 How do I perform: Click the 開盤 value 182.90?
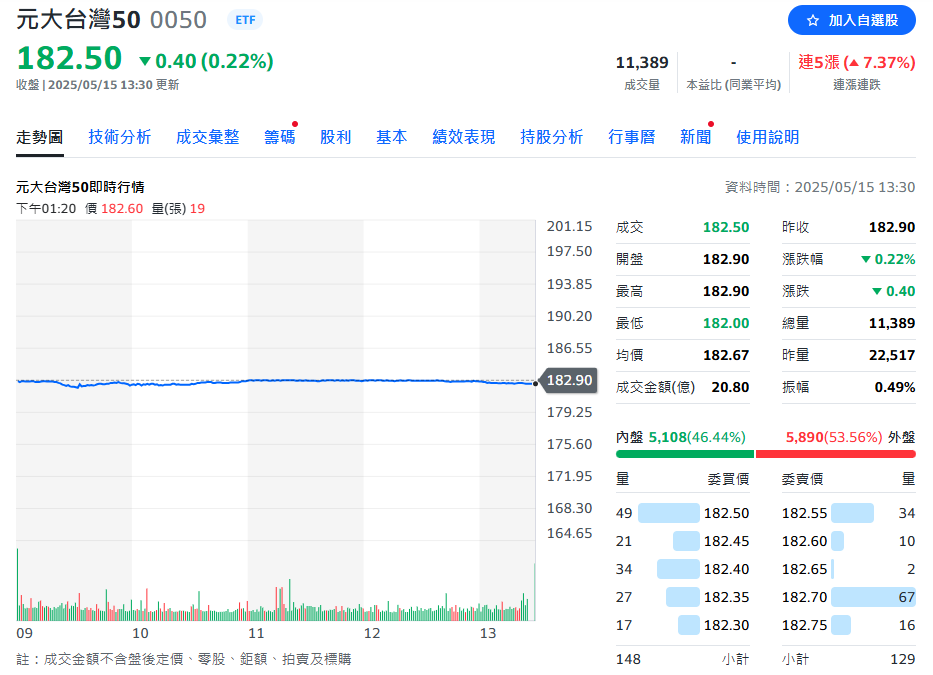(x=726, y=260)
